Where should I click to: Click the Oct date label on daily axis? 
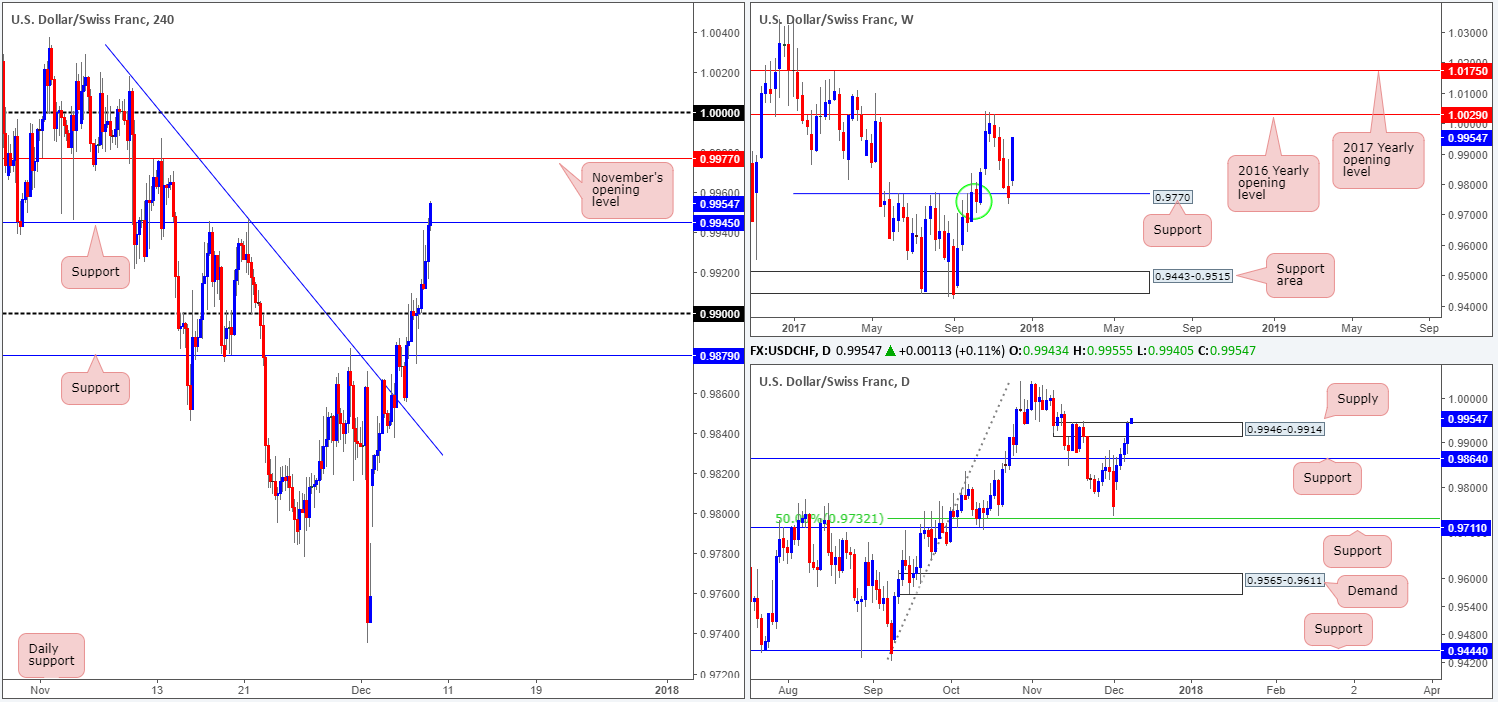[x=951, y=690]
